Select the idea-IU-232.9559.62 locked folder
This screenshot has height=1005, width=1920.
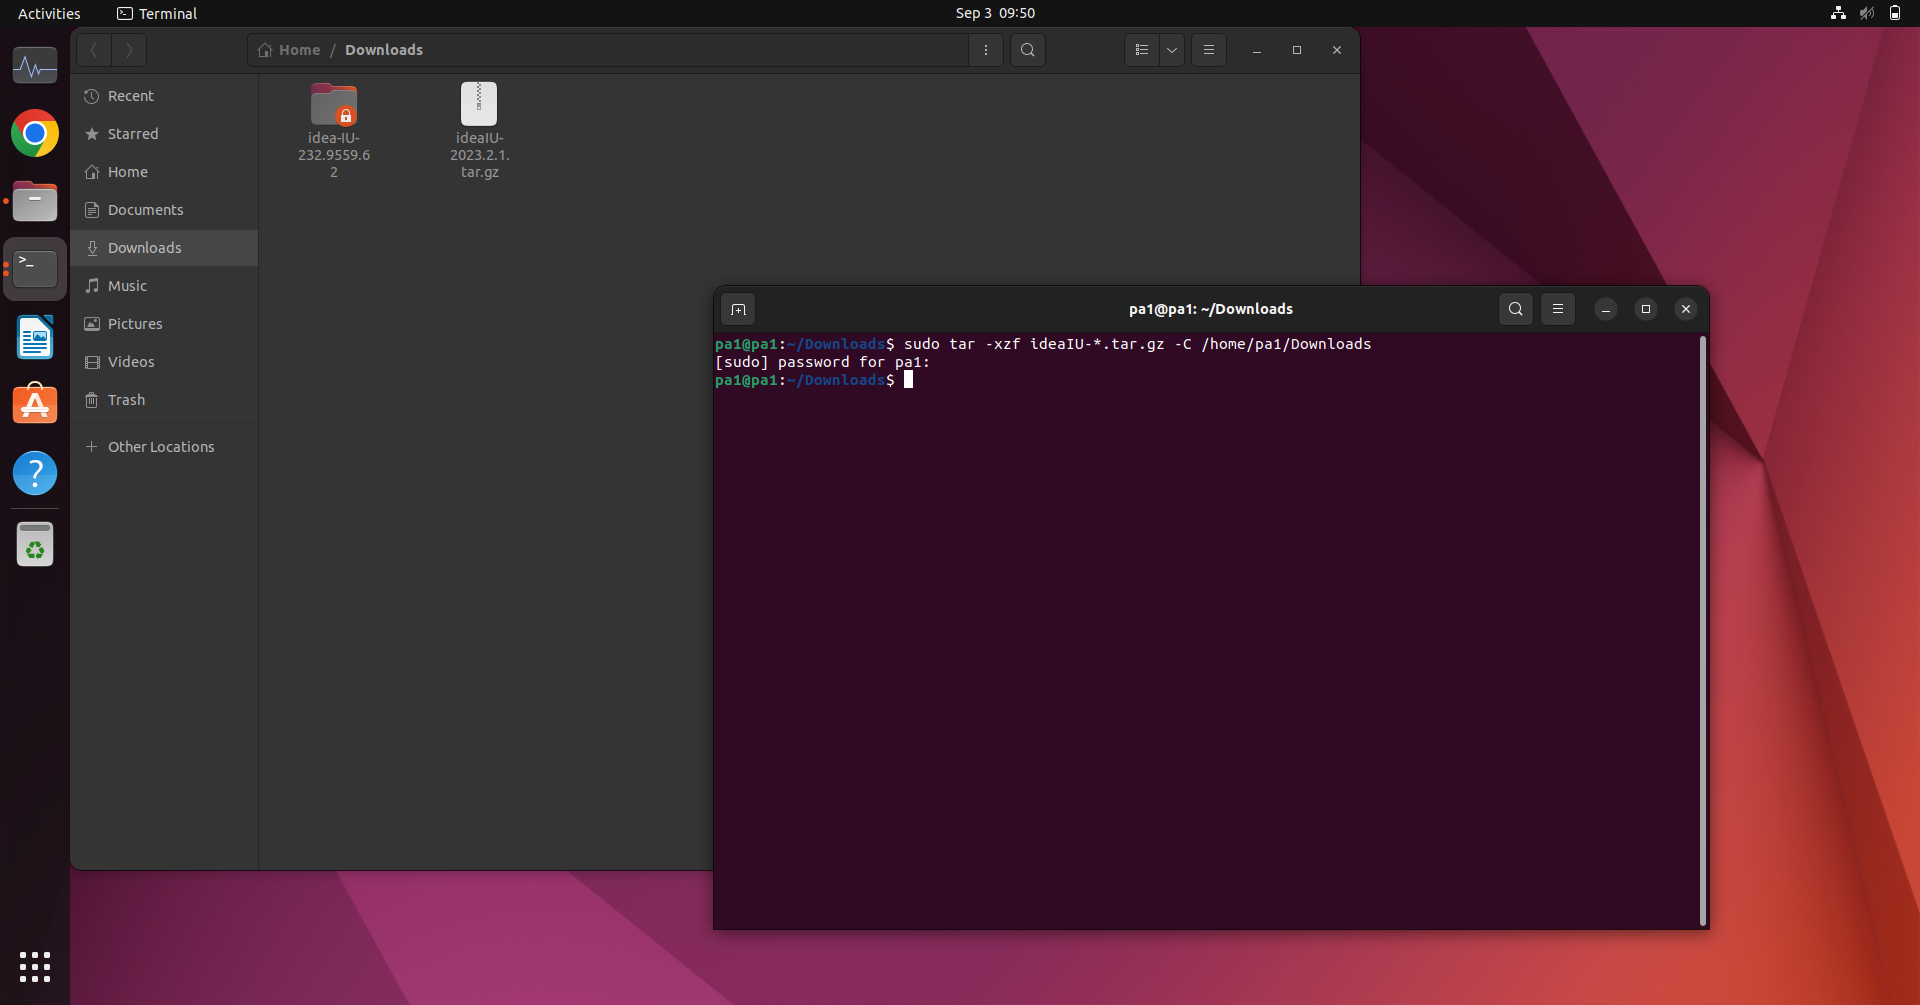[x=334, y=130]
